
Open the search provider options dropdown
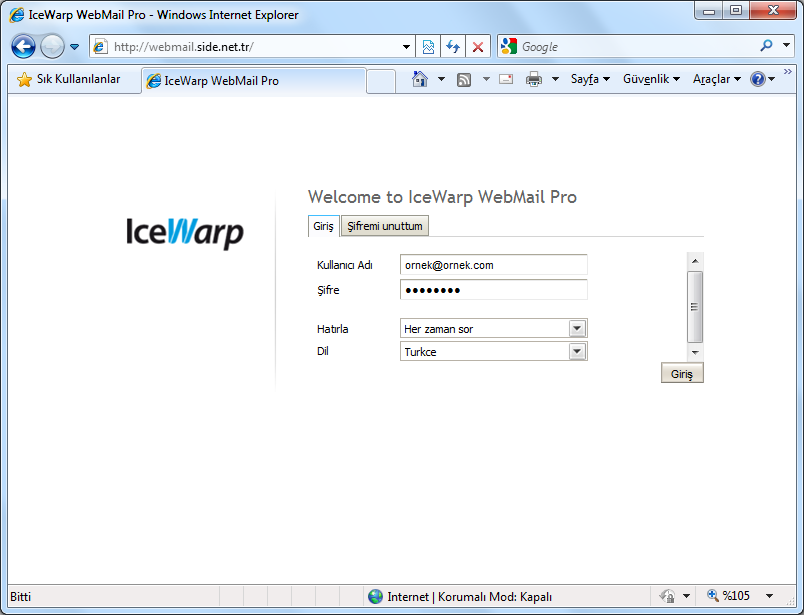pyautogui.click(x=787, y=46)
